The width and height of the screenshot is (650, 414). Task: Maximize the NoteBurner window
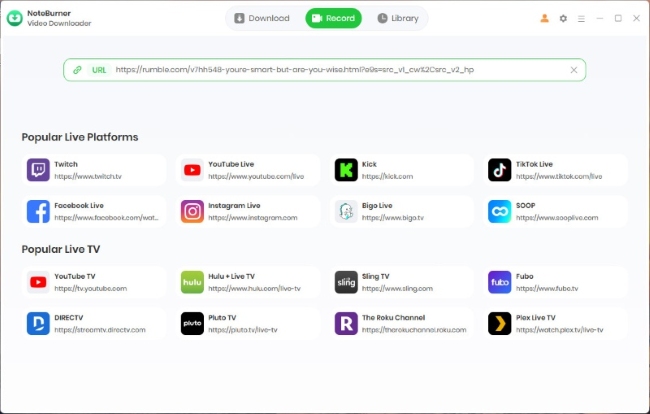pyautogui.click(x=618, y=18)
